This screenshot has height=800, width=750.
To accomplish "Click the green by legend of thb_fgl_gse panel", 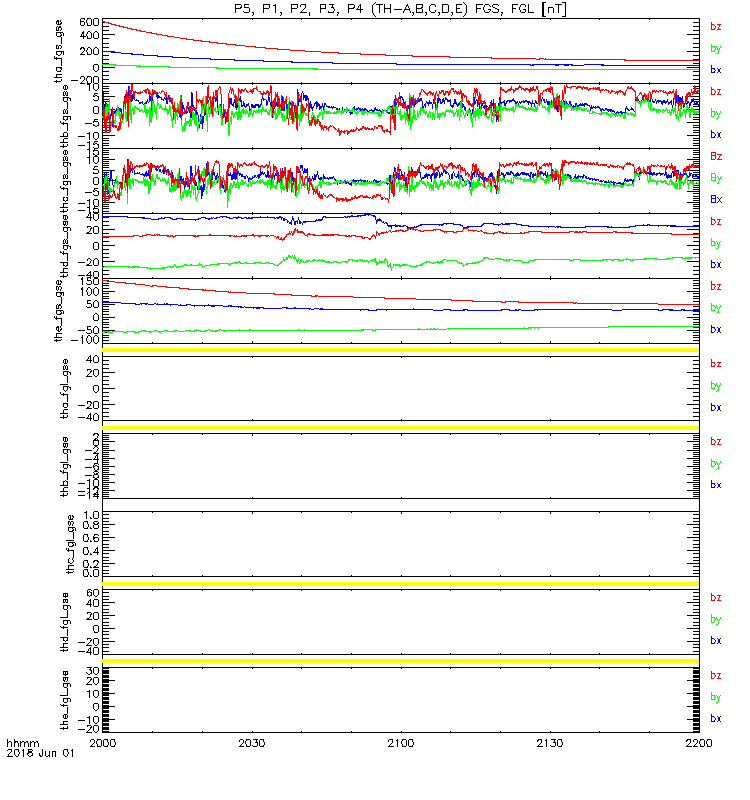I will coord(716,464).
